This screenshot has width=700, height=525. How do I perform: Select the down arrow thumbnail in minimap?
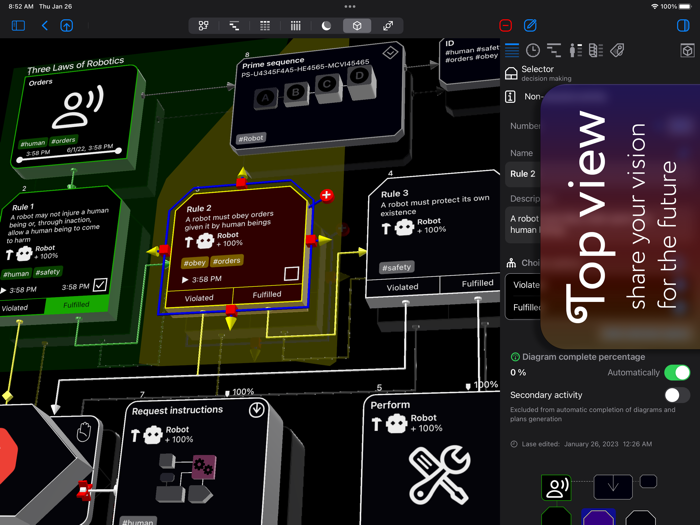click(613, 486)
